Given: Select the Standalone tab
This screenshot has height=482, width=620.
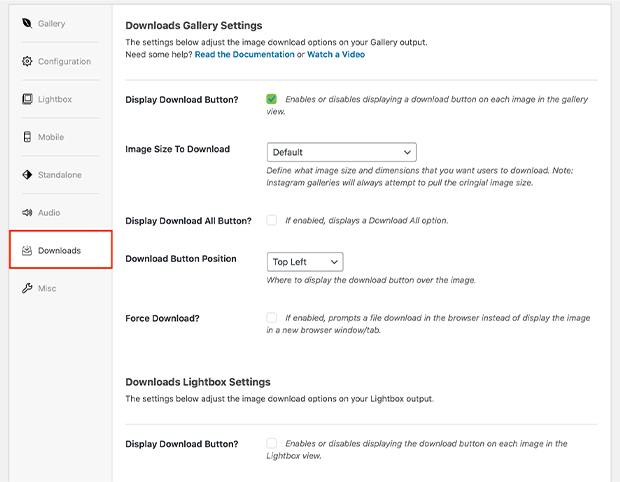Looking at the screenshot, I should pyautogui.click(x=60, y=175).
